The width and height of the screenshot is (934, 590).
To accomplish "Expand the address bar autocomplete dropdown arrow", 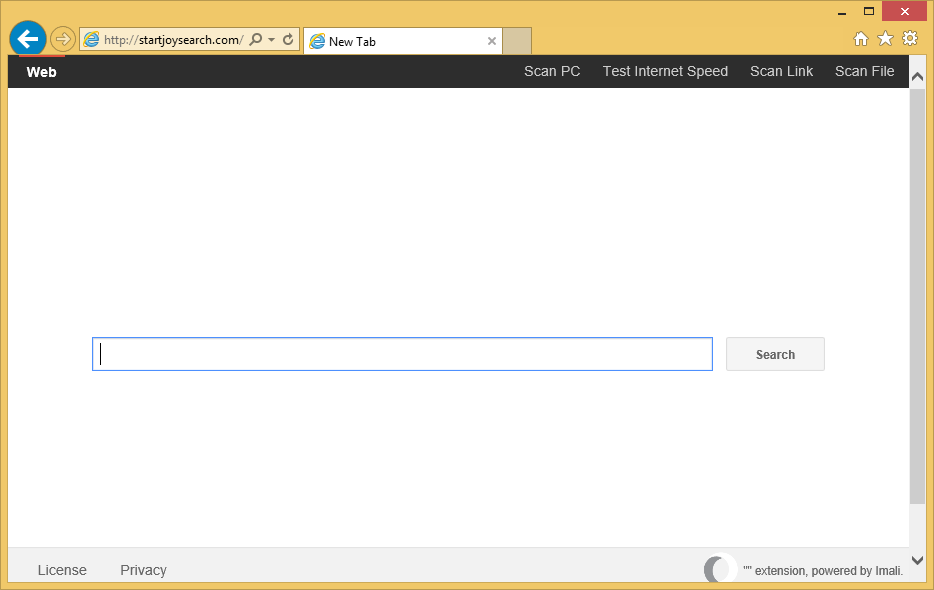I will pyautogui.click(x=271, y=40).
